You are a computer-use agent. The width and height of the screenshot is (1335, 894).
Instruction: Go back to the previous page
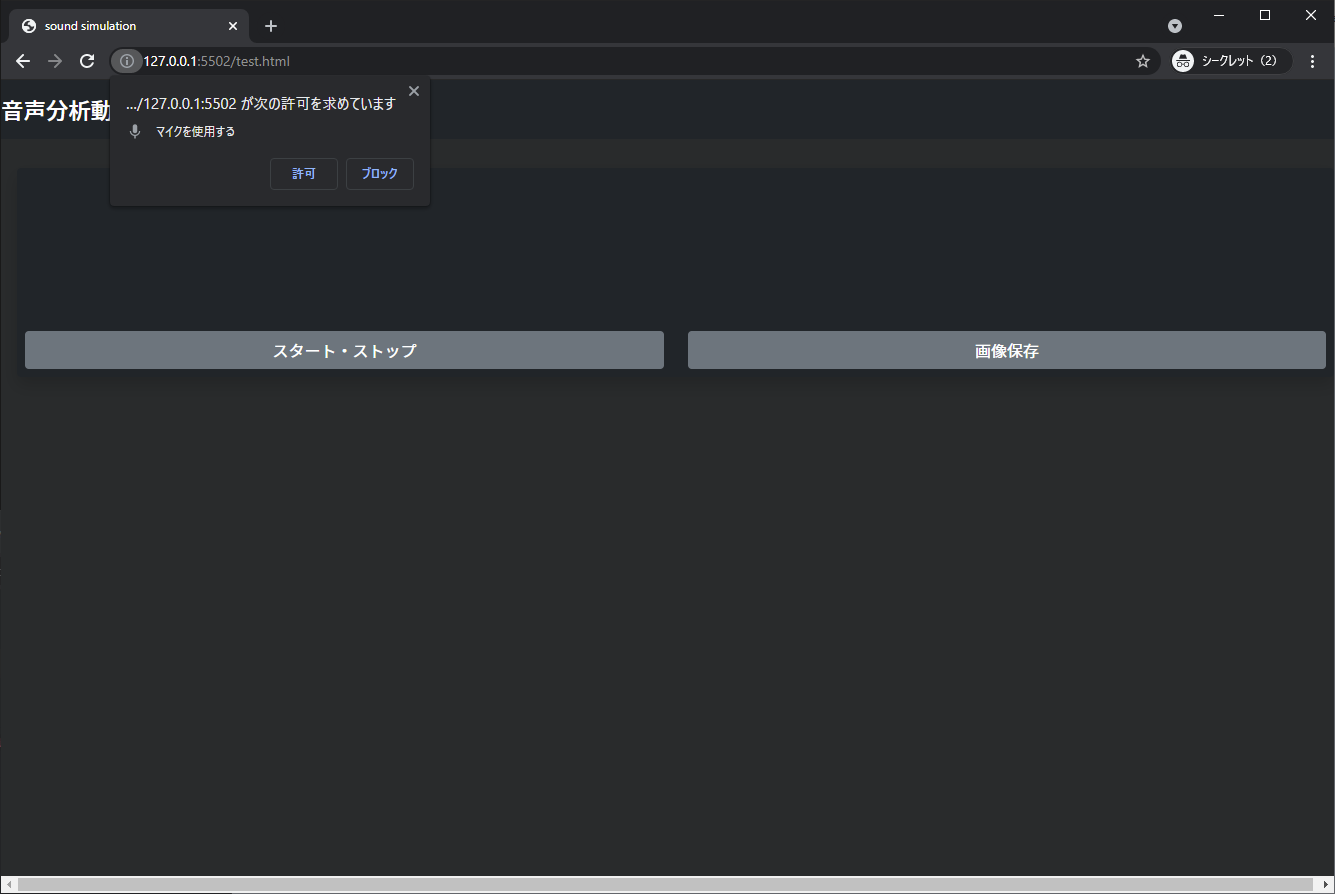(23, 61)
